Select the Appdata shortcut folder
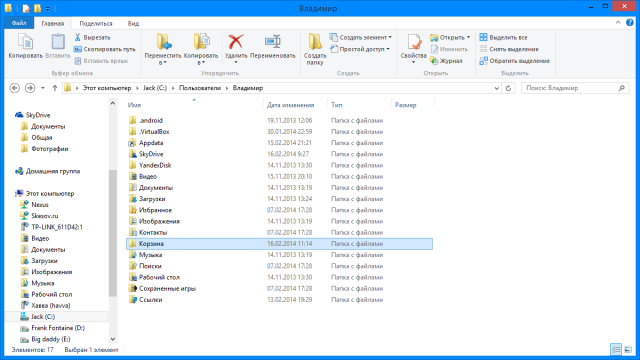The height and width of the screenshot is (360, 640). coord(151,143)
